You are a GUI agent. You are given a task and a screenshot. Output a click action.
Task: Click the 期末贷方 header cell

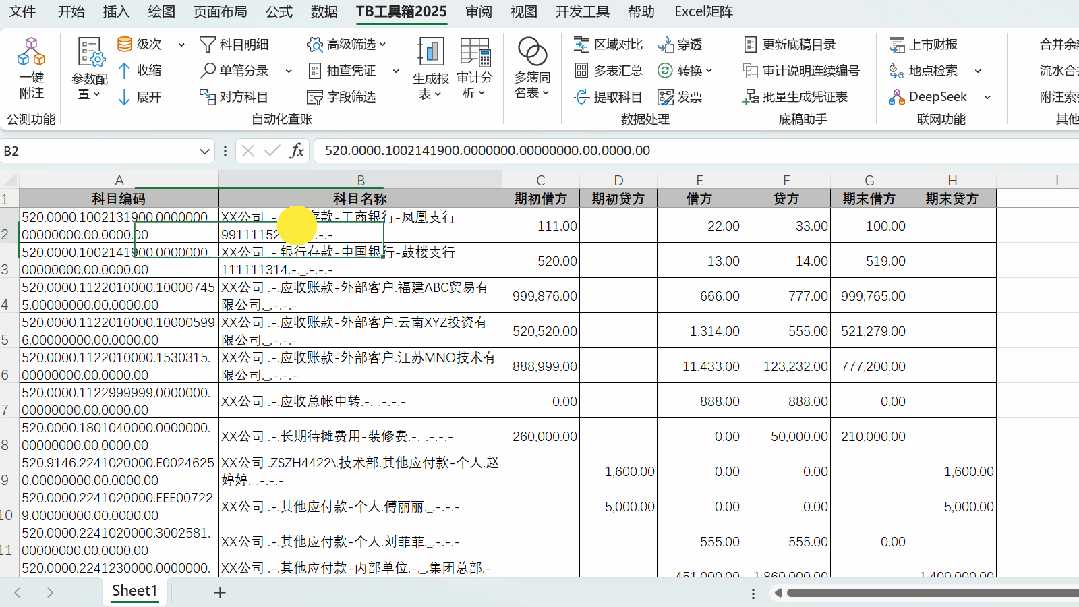(952, 199)
